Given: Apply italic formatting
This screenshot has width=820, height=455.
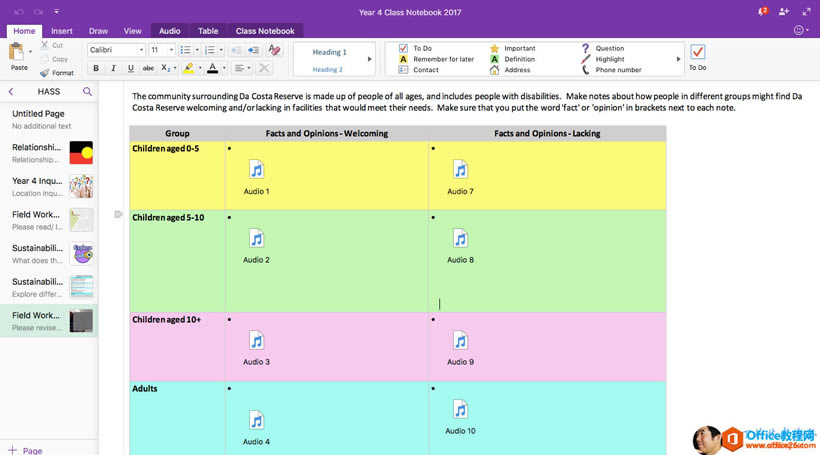Looking at the screenshot, I should (113, 68).
